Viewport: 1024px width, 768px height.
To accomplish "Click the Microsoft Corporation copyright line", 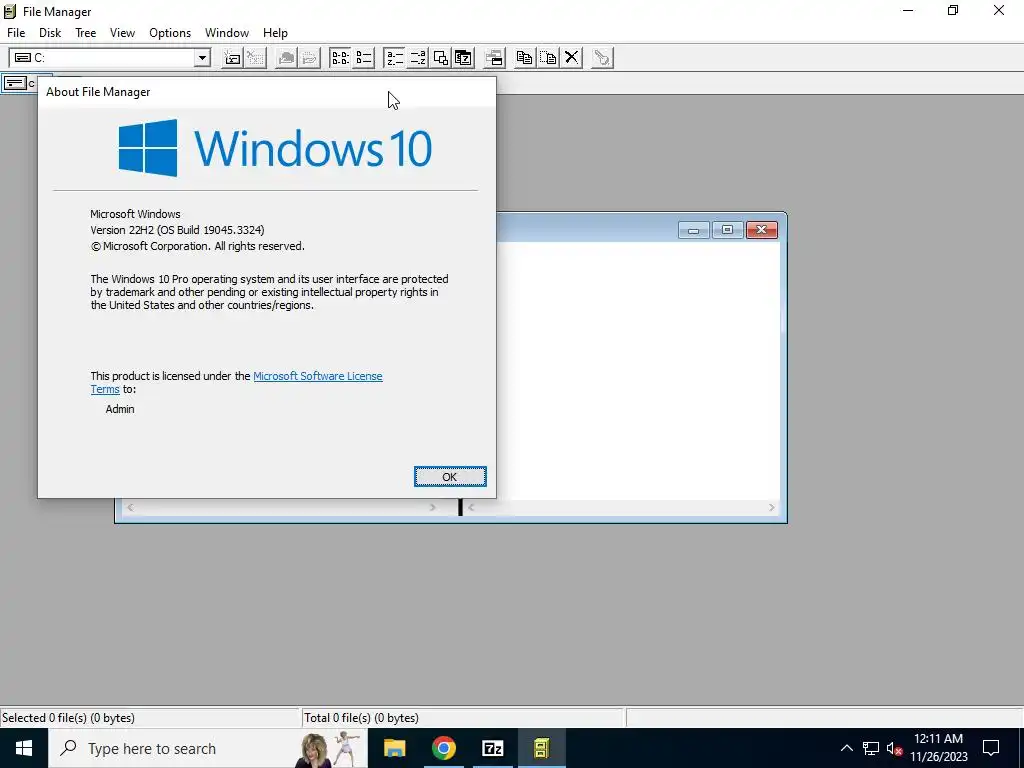I will pos(197,246).
